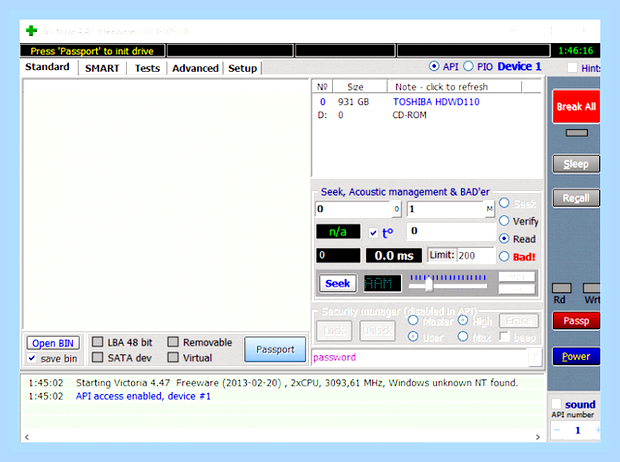Select the CD-ROM drive row
The width and height of the screenshot is (620, 462).
426,115
